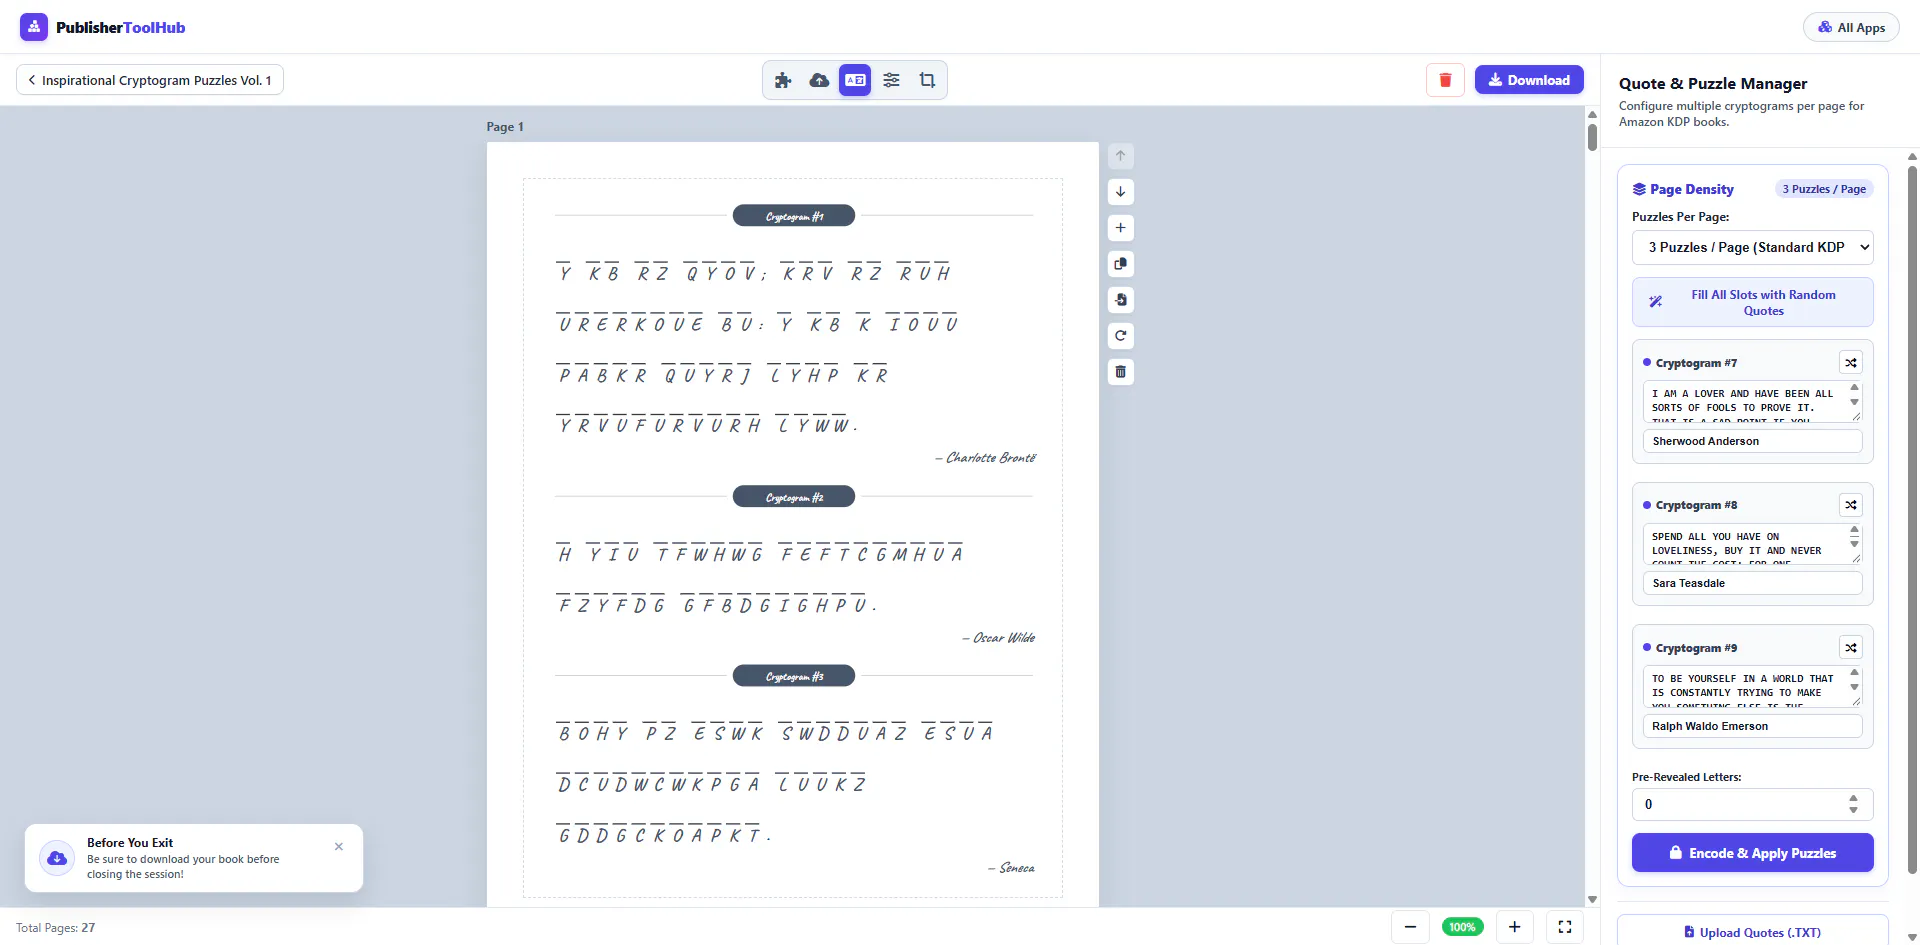Toggle fullscreen view icon
This screenshot has width=1920, height=945.
coord(1565,927)
